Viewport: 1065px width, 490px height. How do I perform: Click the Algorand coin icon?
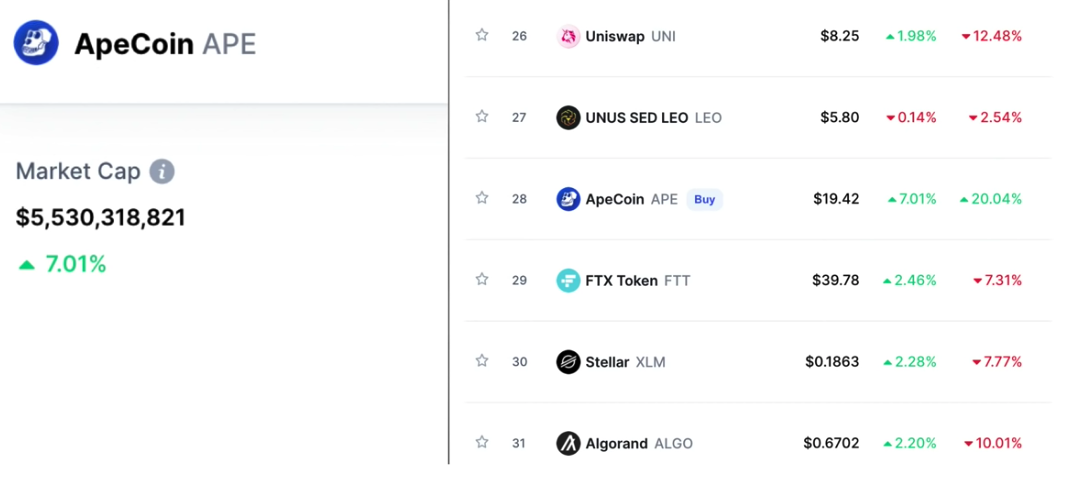point(568,443)
